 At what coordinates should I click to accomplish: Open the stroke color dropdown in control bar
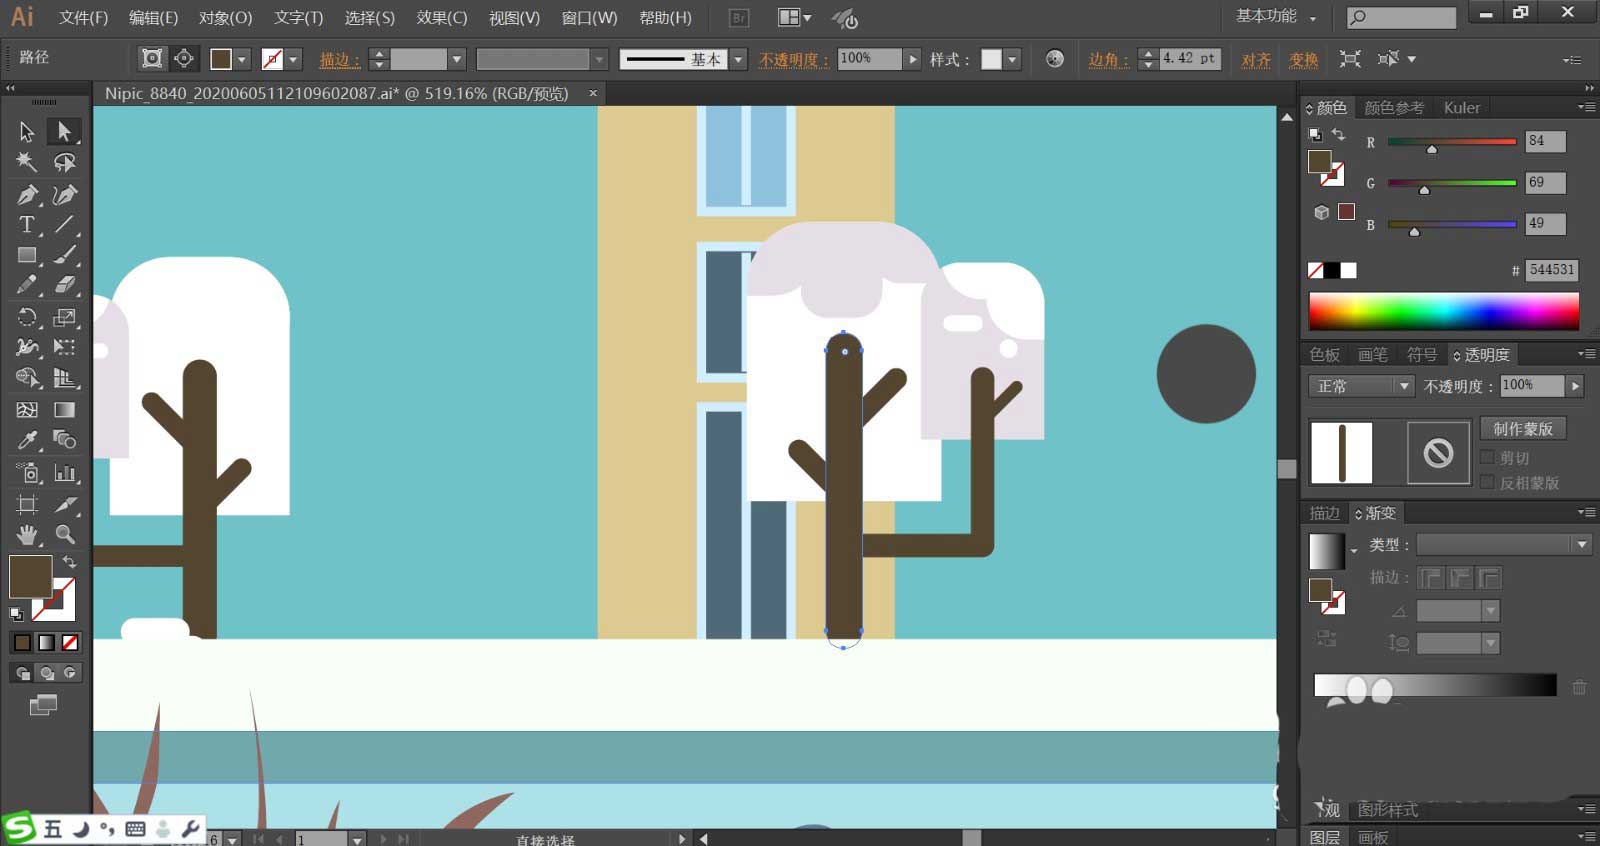click(x=293, y=60)
